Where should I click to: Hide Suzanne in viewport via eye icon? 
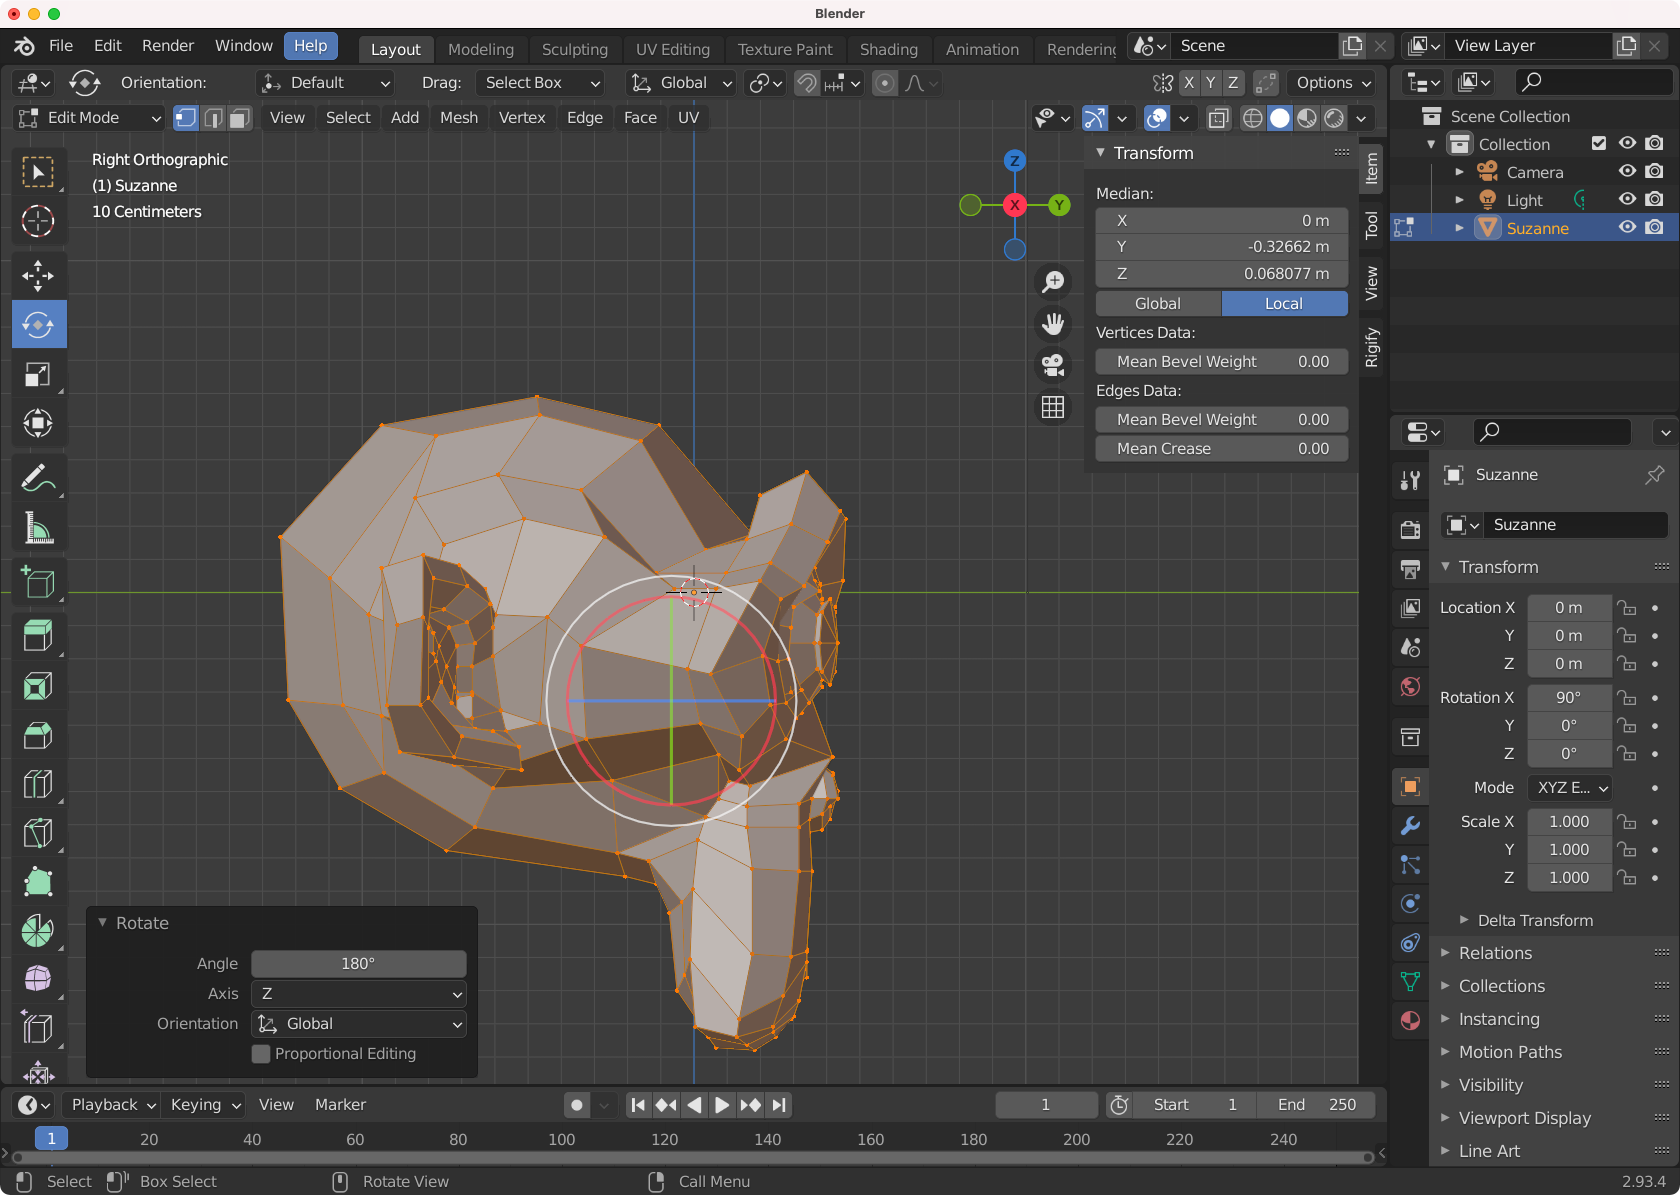click(1627, 228)
